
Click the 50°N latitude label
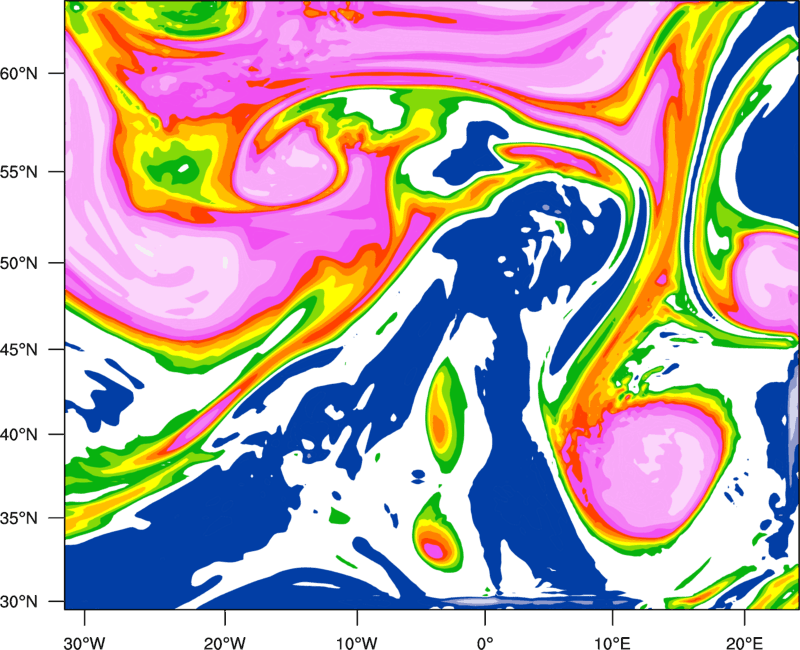[19, 263]
